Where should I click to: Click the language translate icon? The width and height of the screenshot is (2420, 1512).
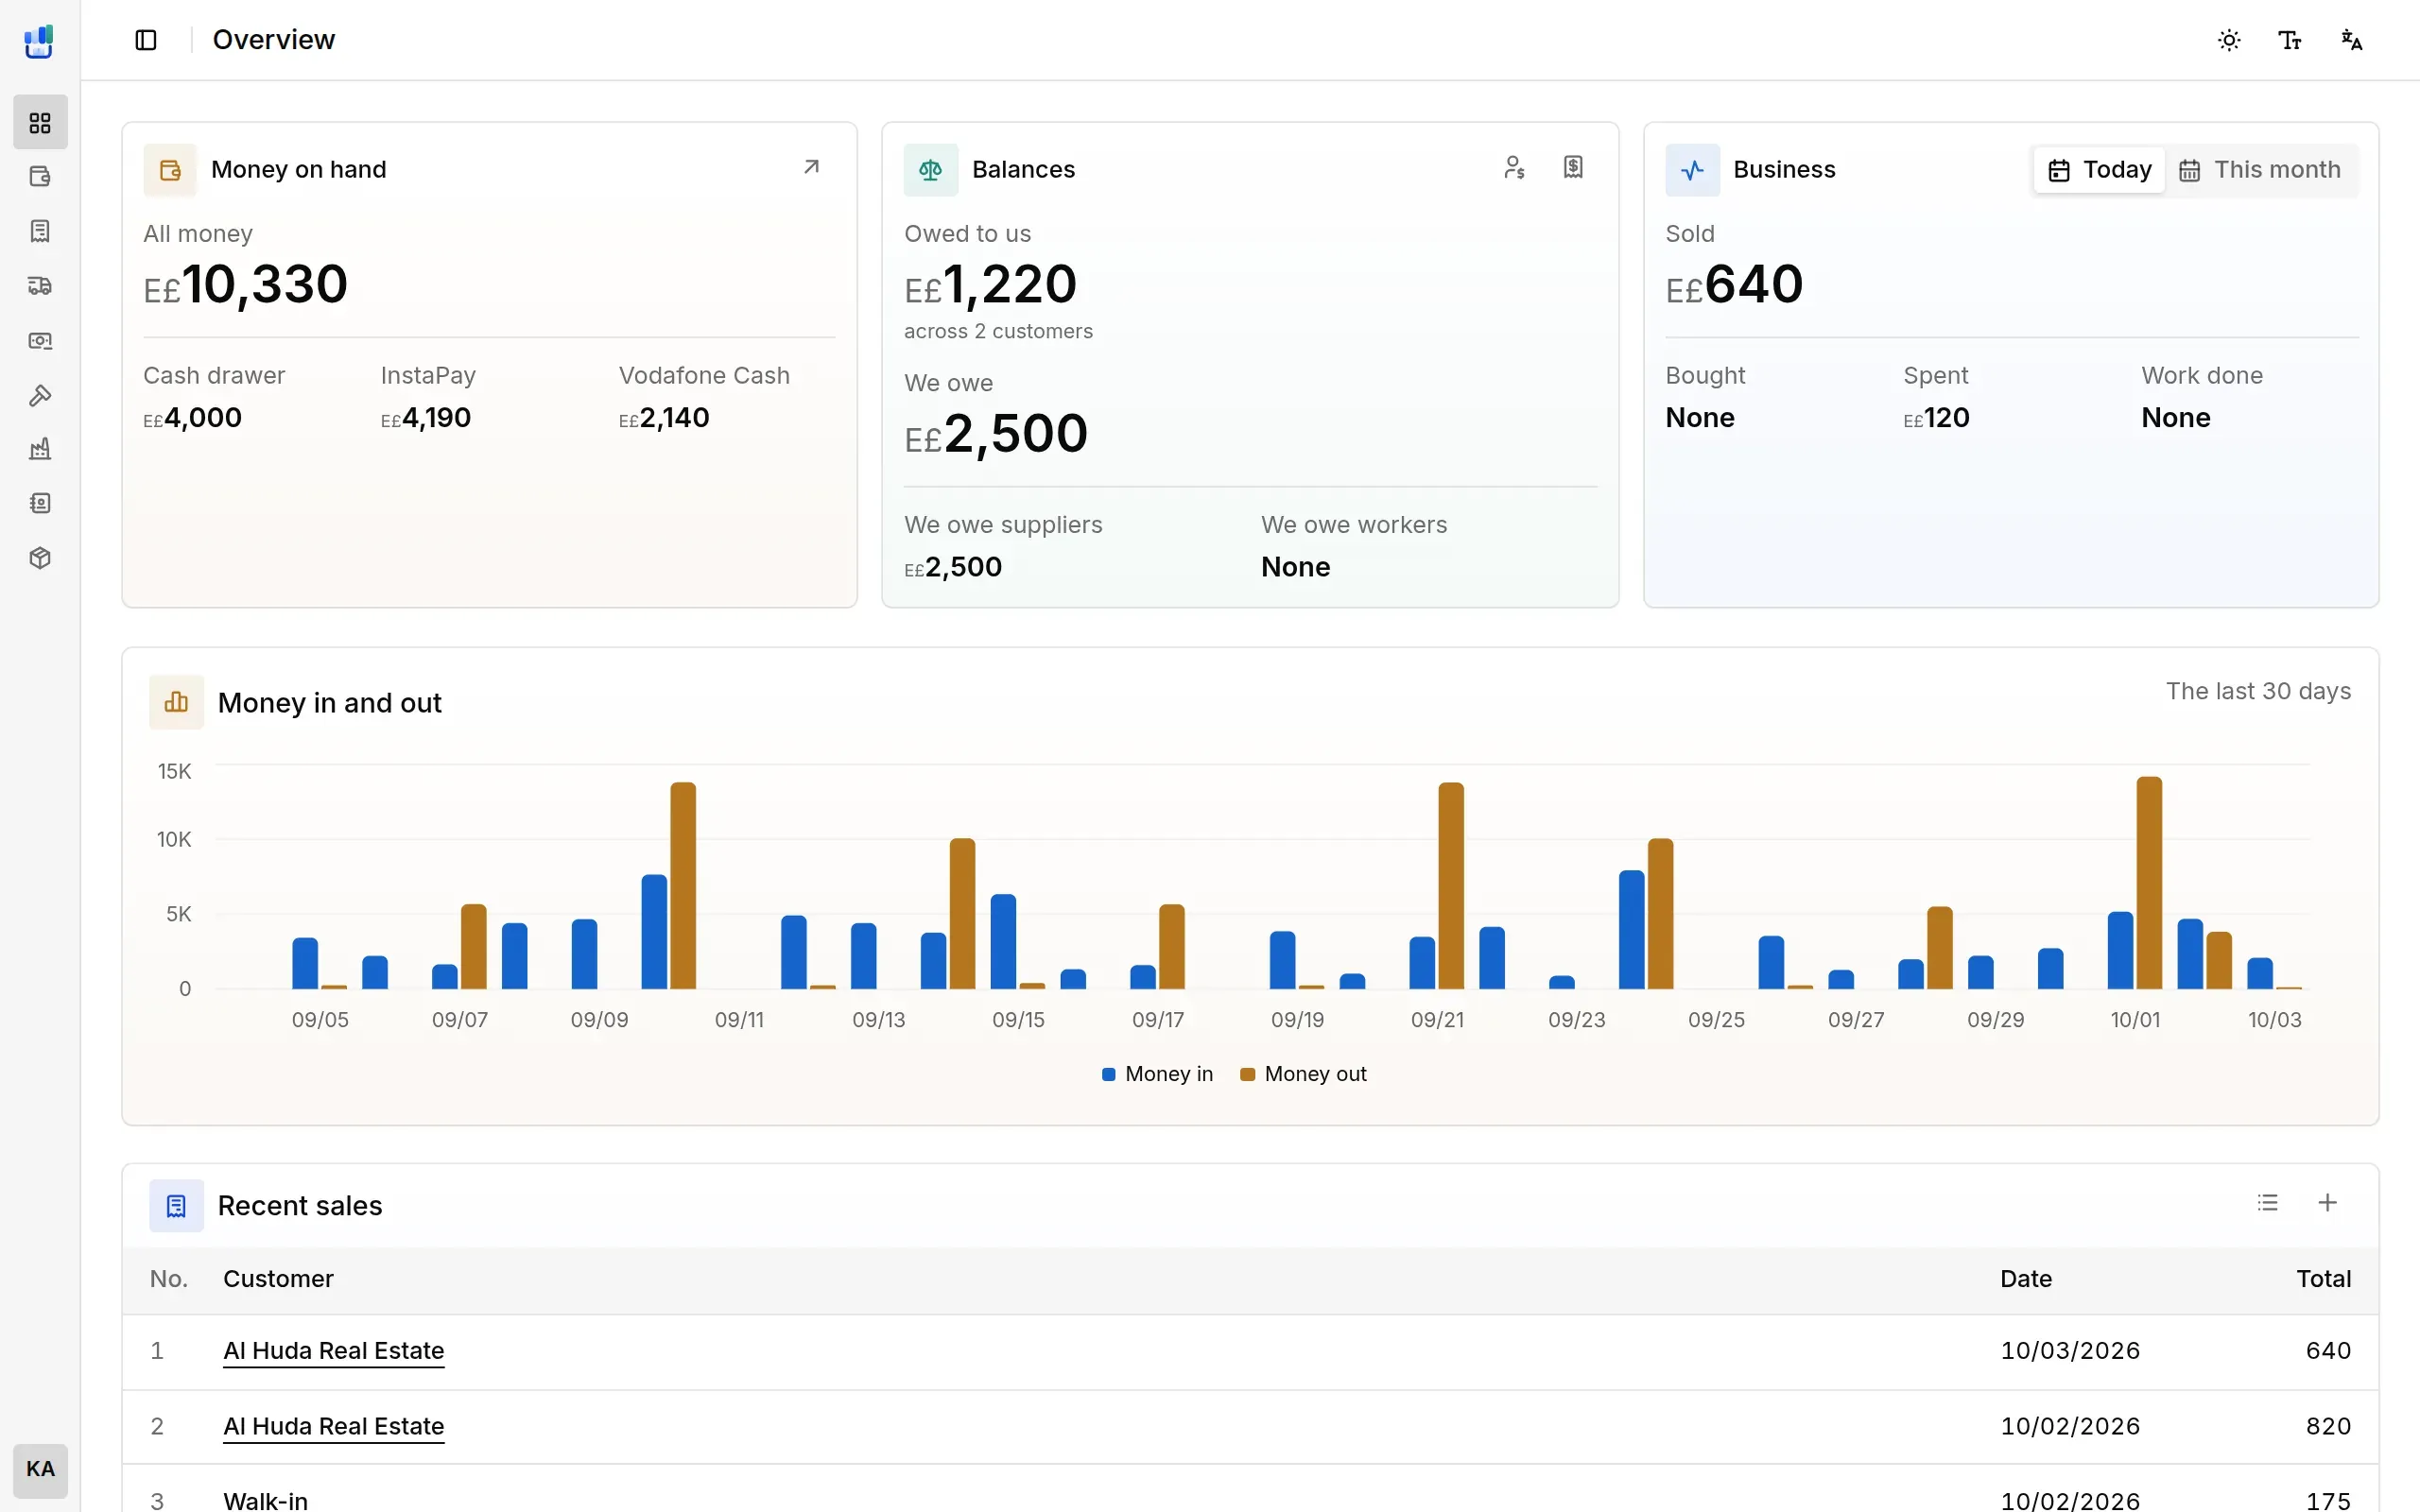[2351, 40]
